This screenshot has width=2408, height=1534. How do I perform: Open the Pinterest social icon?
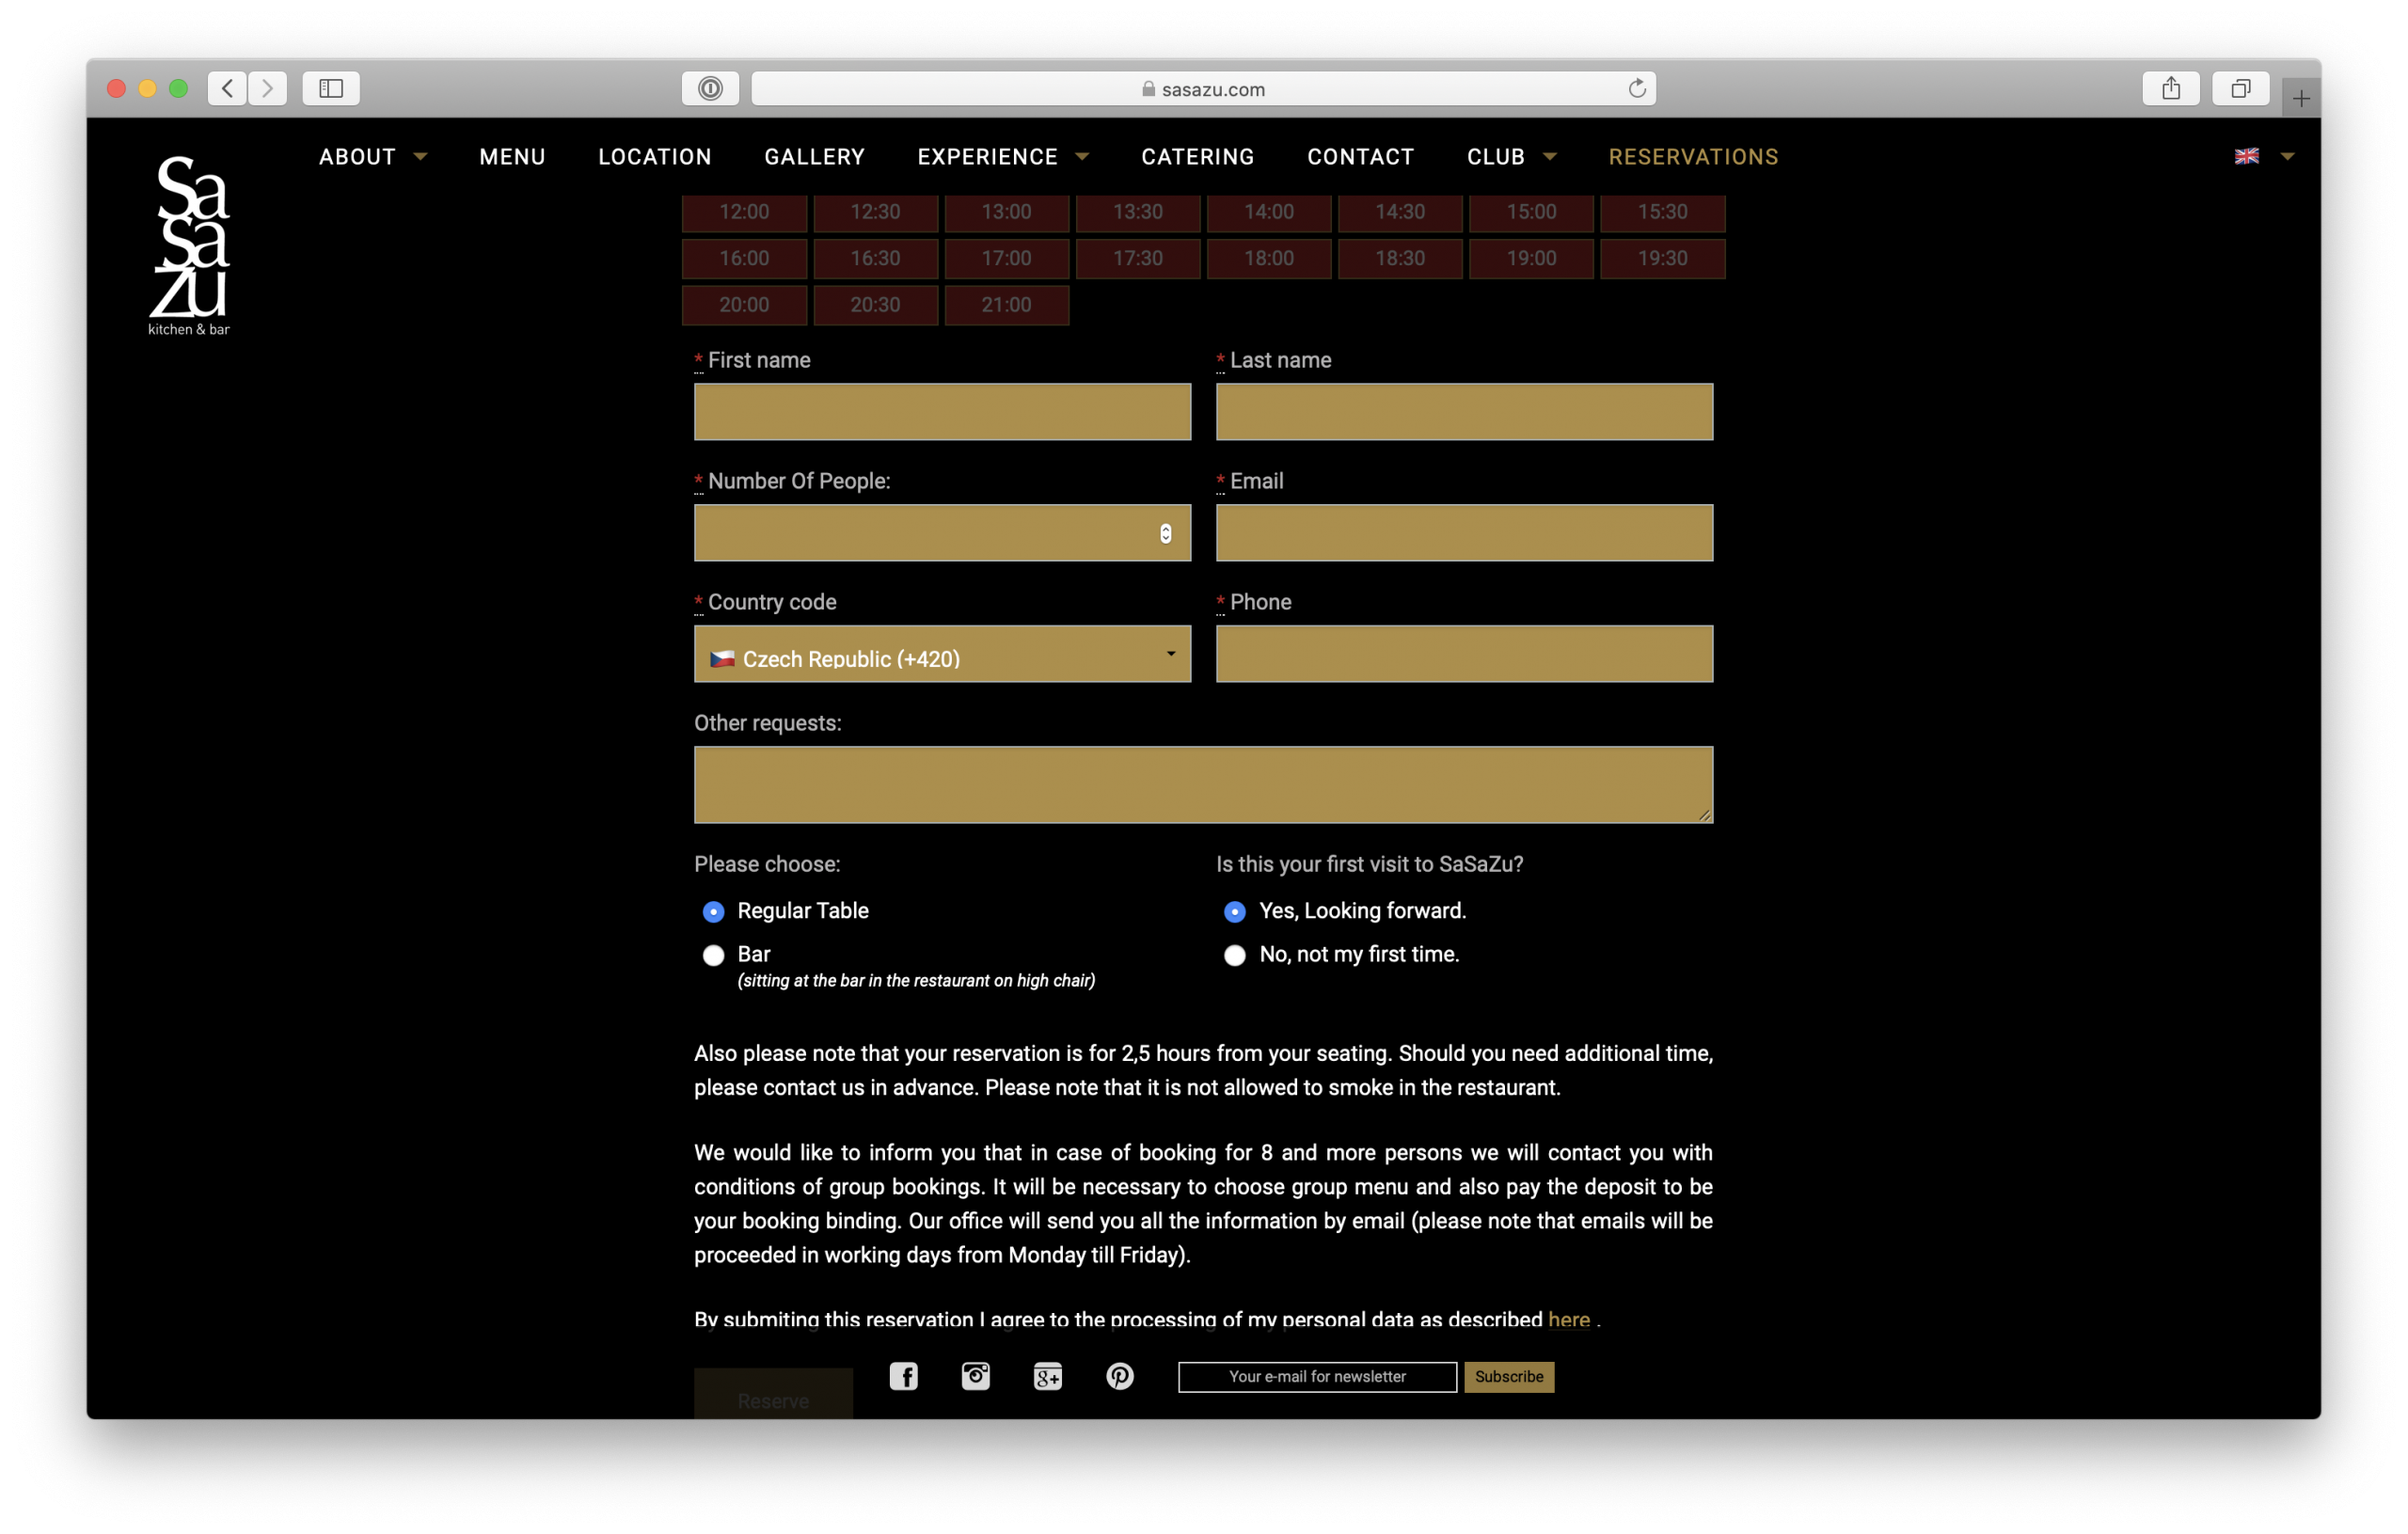(1119, 1376)
